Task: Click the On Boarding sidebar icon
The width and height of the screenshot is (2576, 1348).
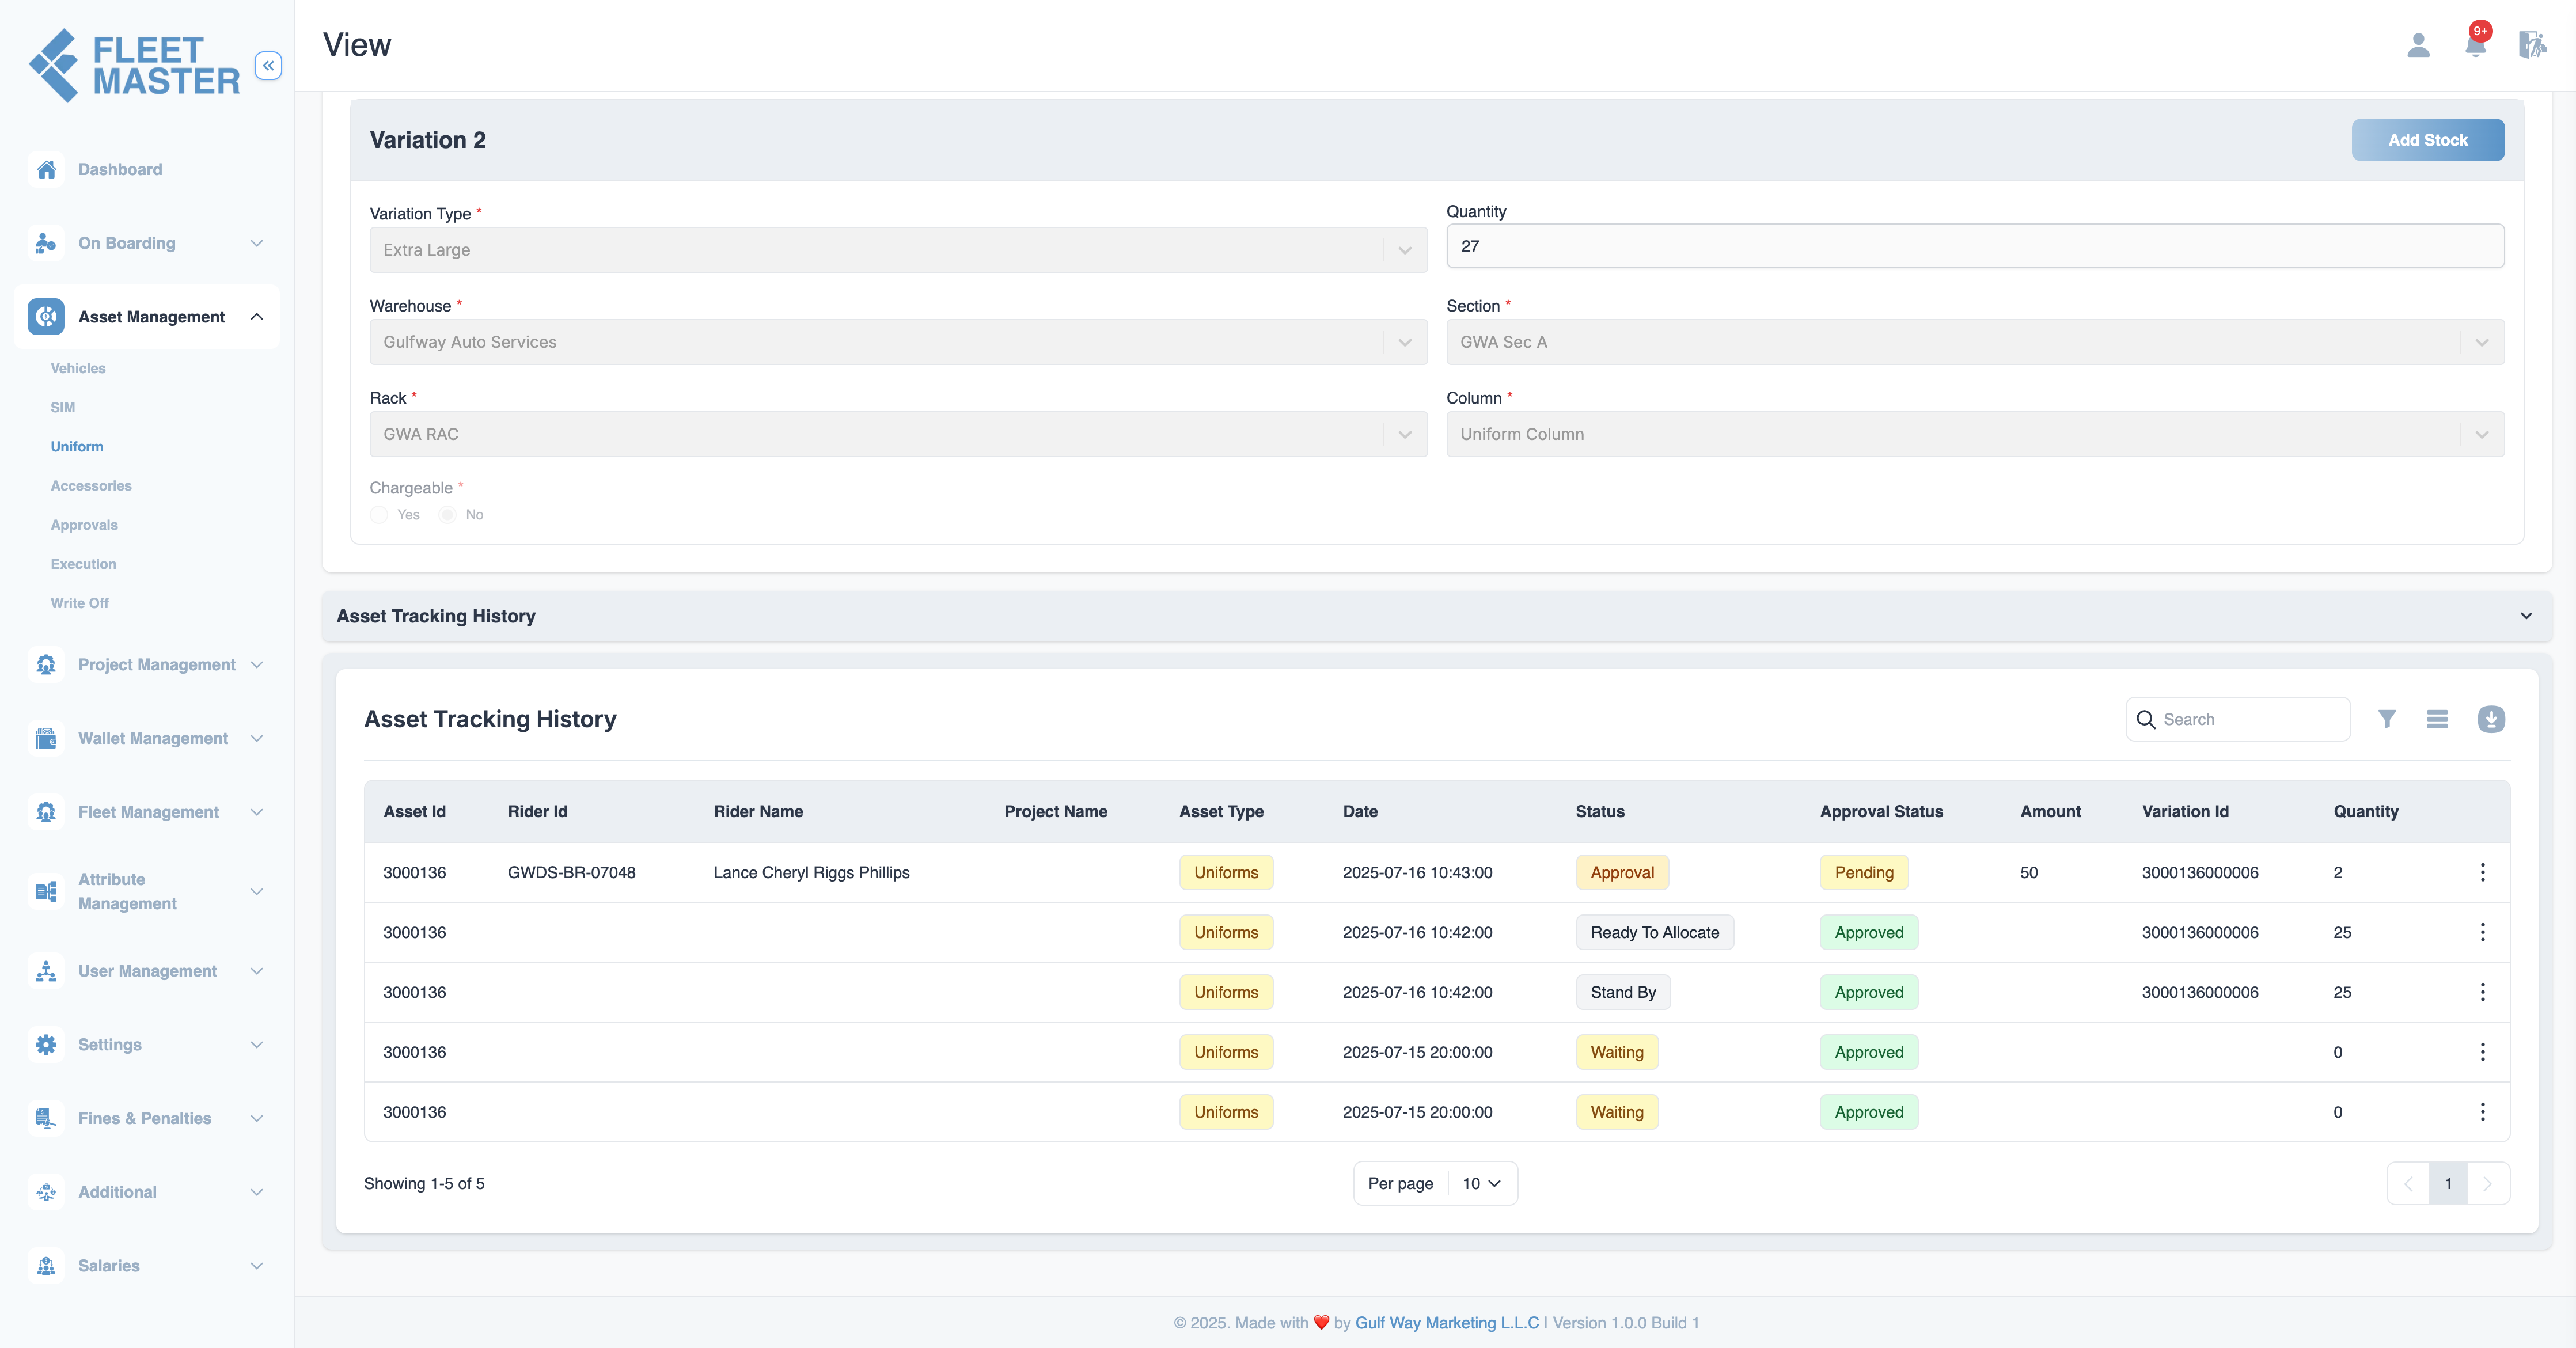Action: click(x=46, y=243)
